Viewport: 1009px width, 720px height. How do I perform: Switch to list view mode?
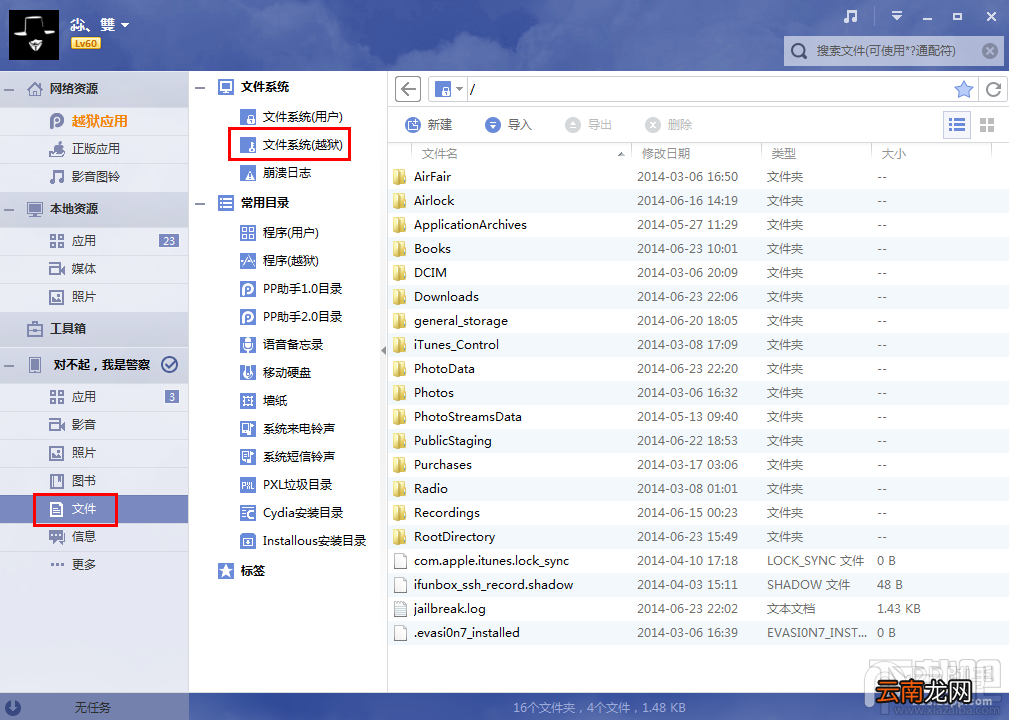(957, 125)
